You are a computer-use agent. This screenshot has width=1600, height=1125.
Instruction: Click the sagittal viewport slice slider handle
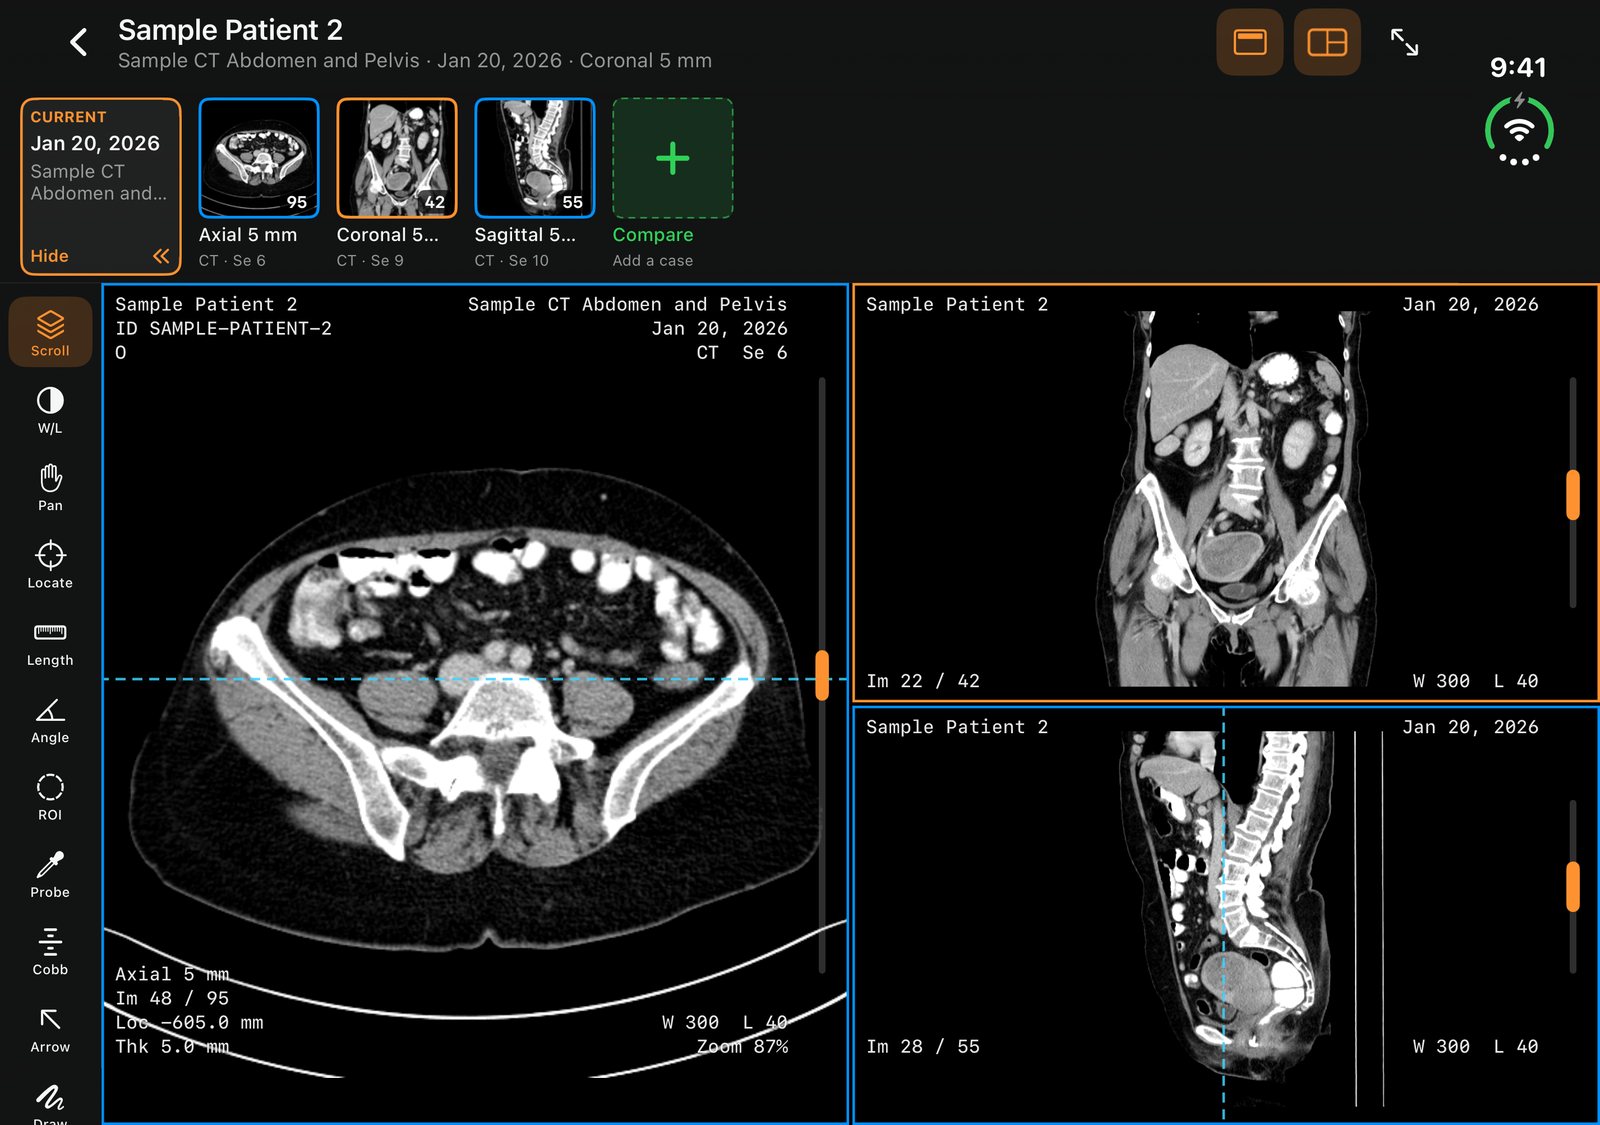[1573, 886]
